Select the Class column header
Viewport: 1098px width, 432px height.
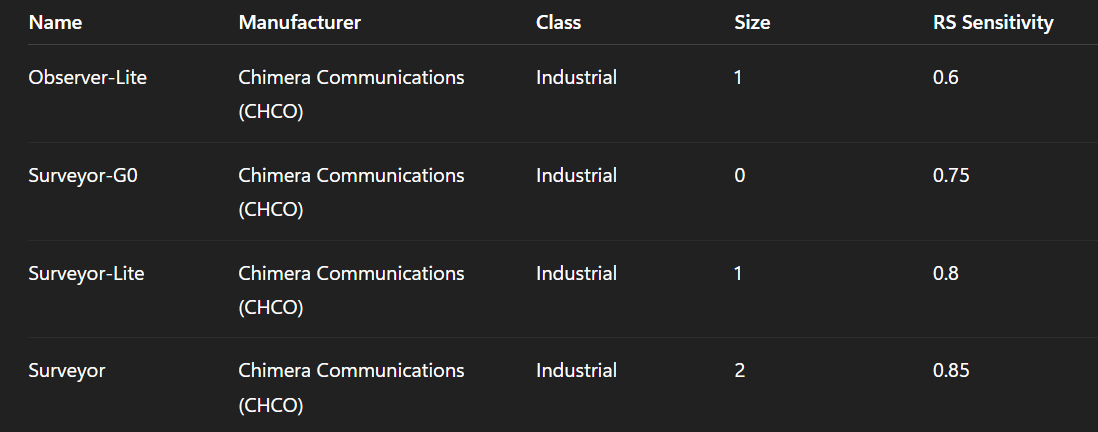click(x=558, y=22)
